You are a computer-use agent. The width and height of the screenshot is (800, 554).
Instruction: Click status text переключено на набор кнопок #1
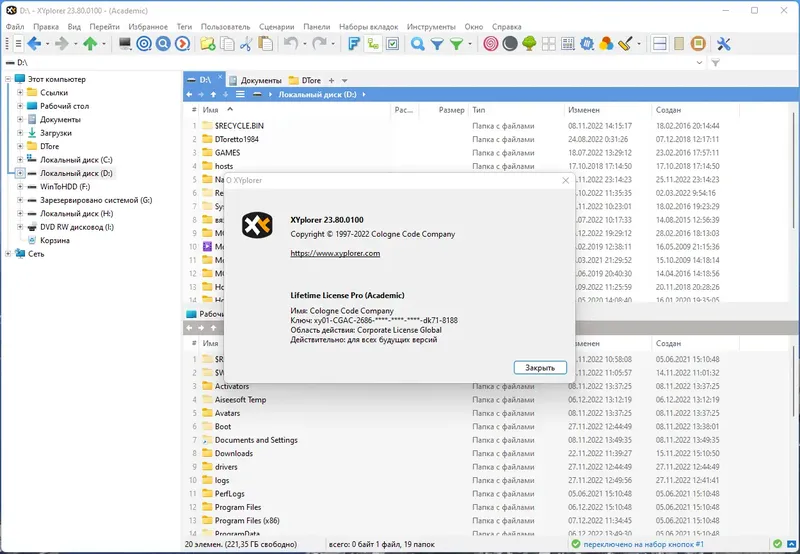[x=643, y=544]
